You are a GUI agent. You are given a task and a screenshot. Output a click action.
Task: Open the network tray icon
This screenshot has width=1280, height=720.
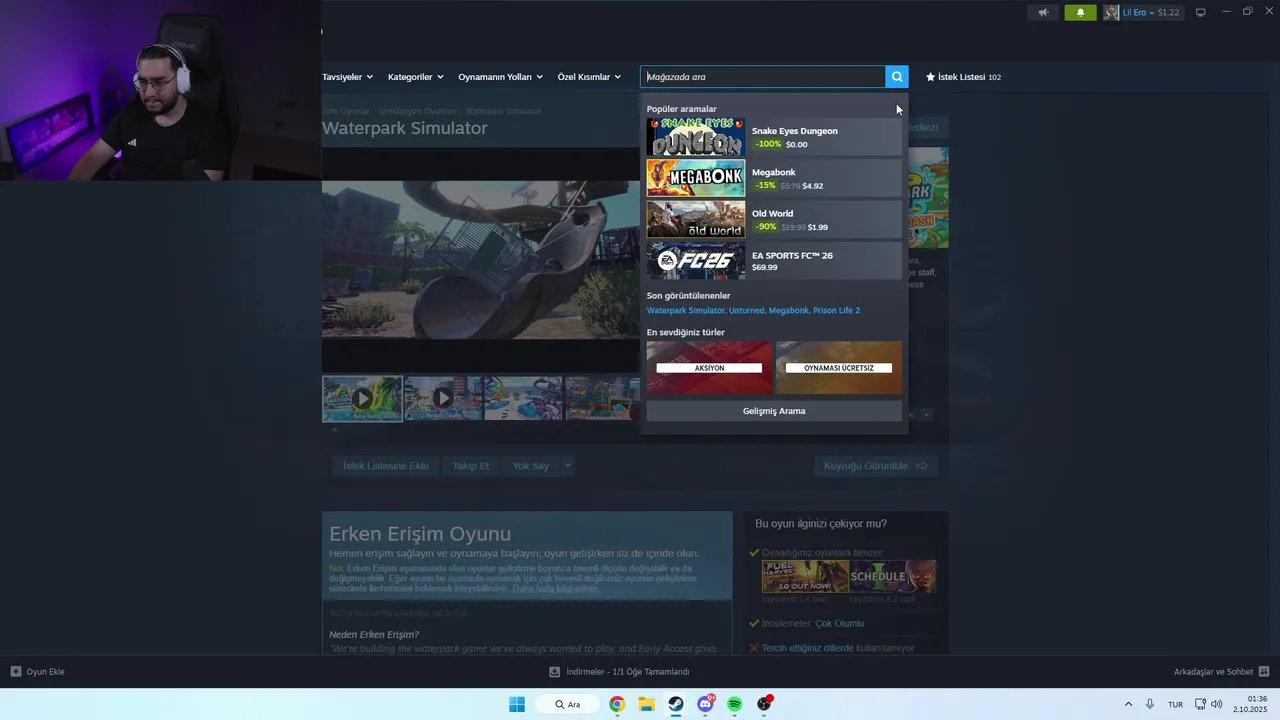click(x=1201, y=704)
